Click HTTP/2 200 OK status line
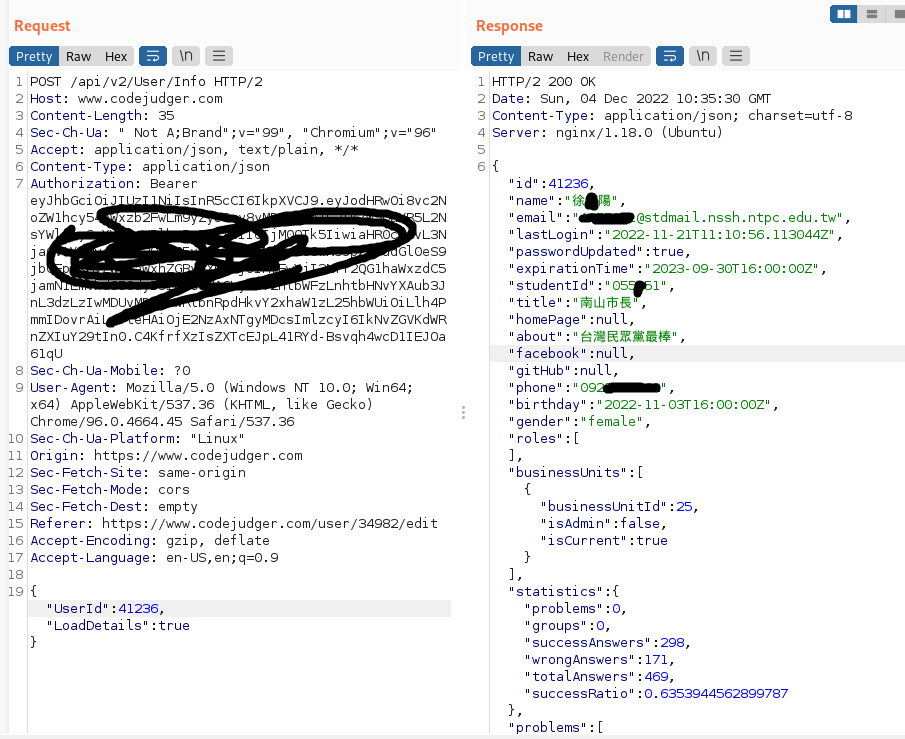905x739 pixels. (544, 81)
